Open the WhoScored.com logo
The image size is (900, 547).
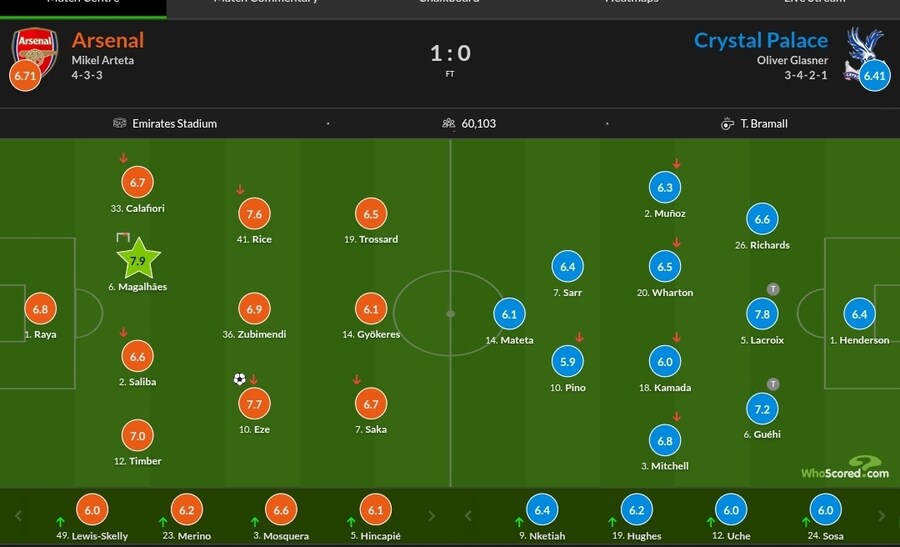[x=844, y=469]
